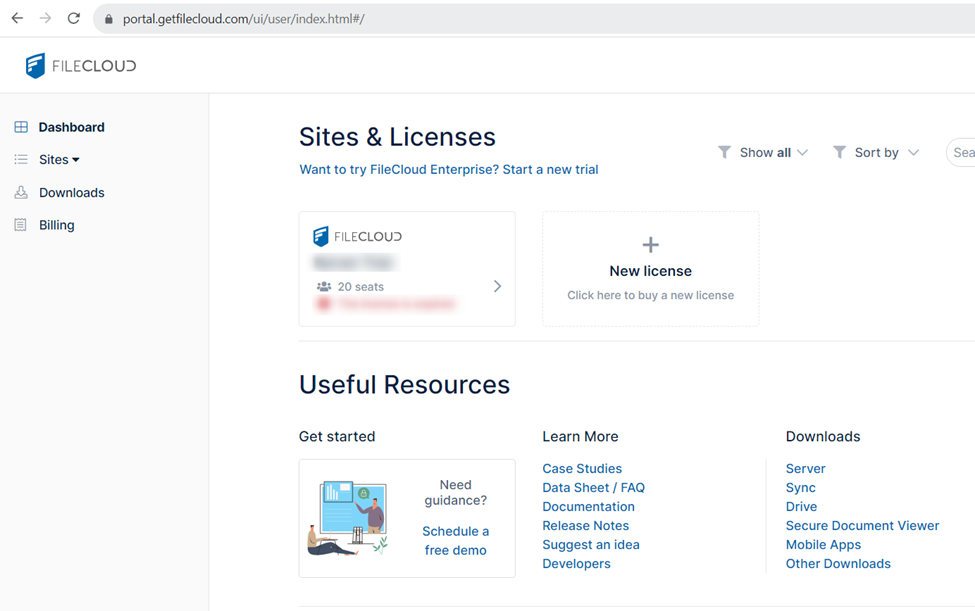Click the Sort by funnel icon
The height and width of the screenshot is (611, 975).
point(839,152)
